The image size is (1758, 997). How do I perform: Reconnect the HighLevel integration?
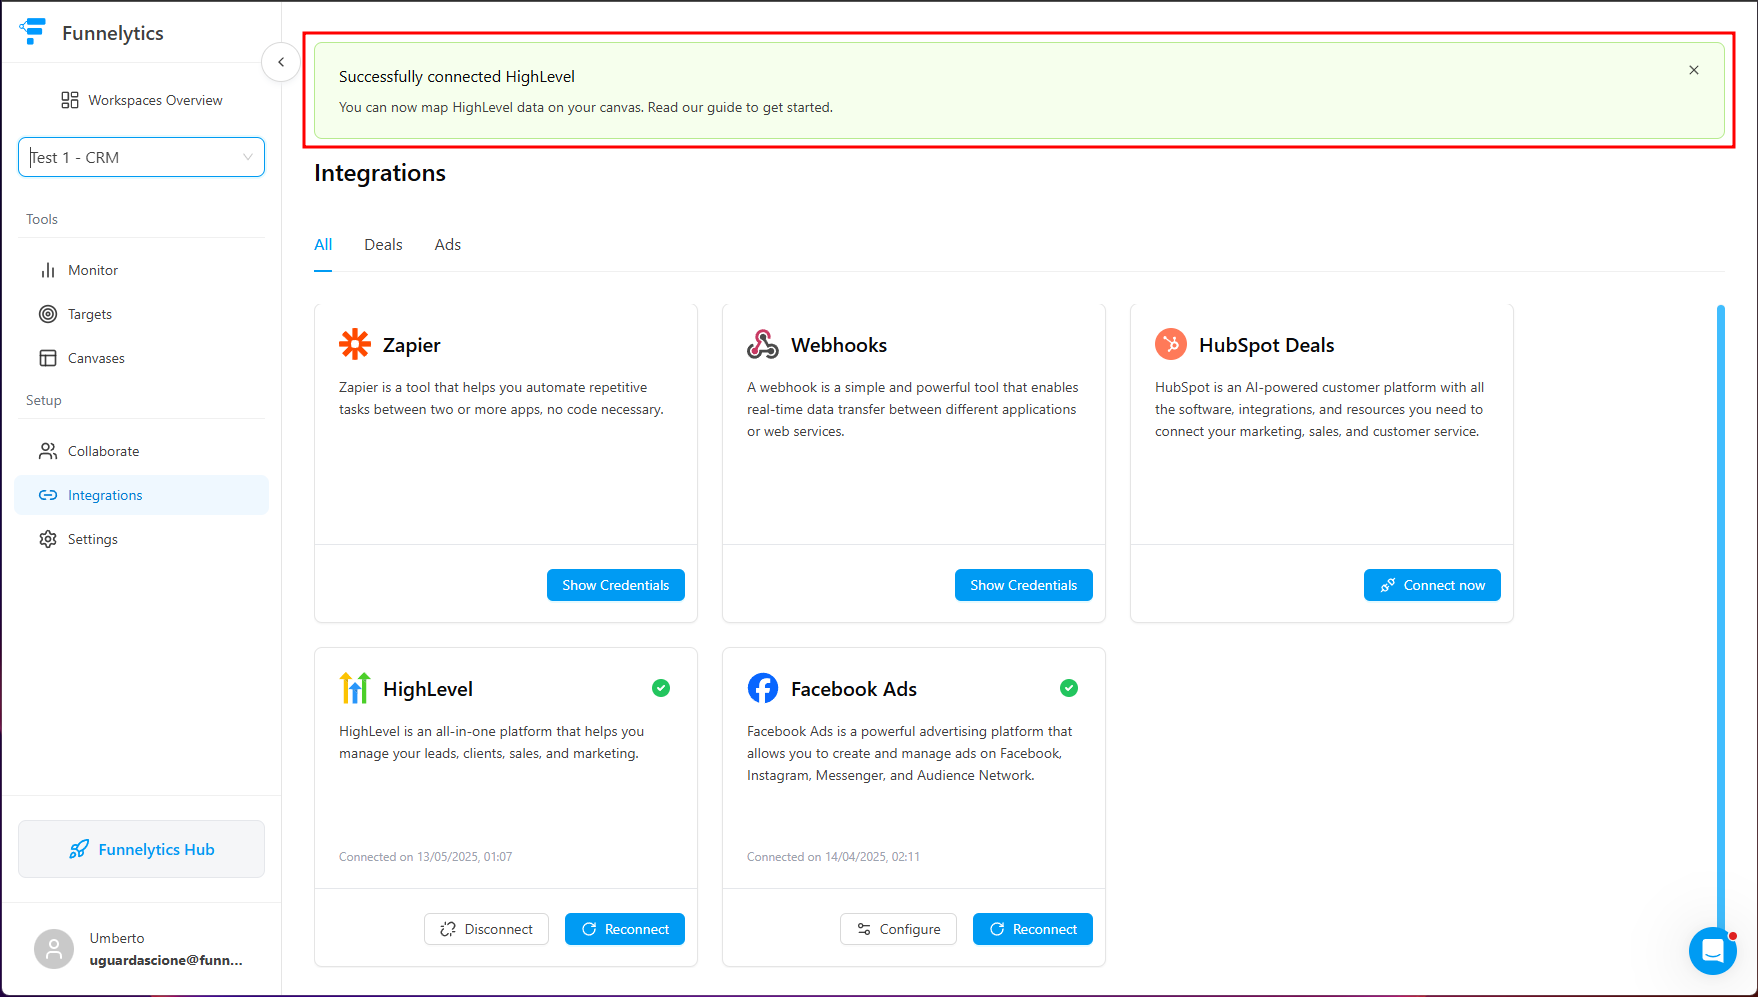[625, 929]
